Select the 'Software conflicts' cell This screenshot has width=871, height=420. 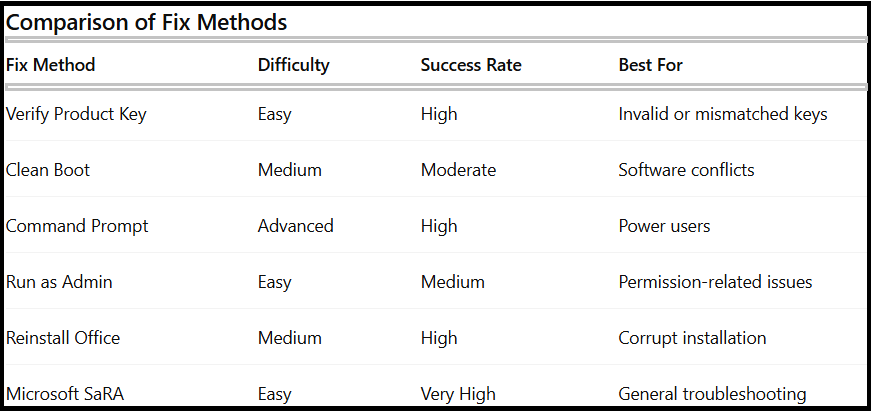click(686, 170)
